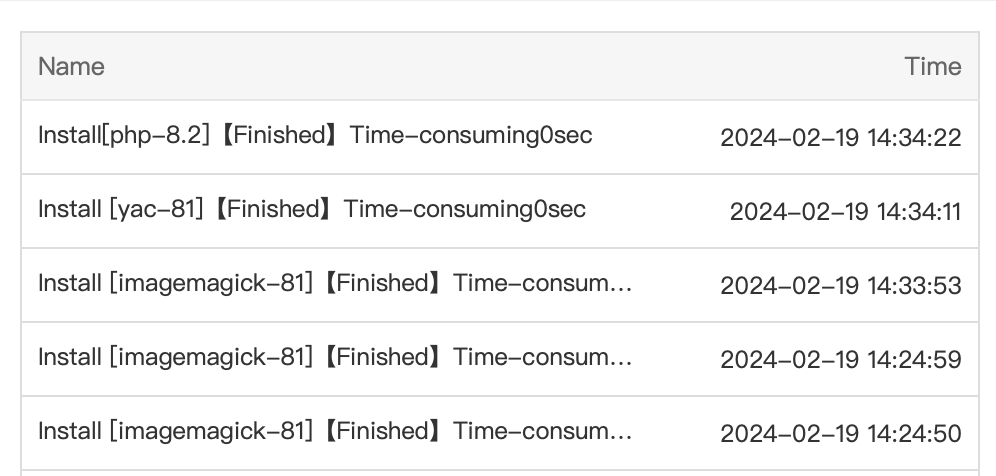
Task: Click the truncation ellipsis in the 14:24:59 row
Action: point(620,359)
